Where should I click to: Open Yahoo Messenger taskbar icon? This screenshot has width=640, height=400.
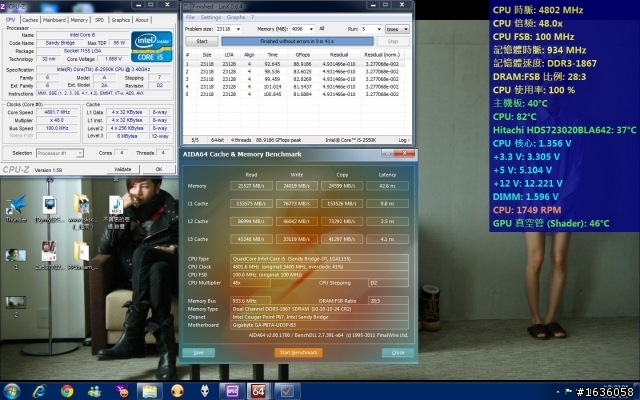122,391
